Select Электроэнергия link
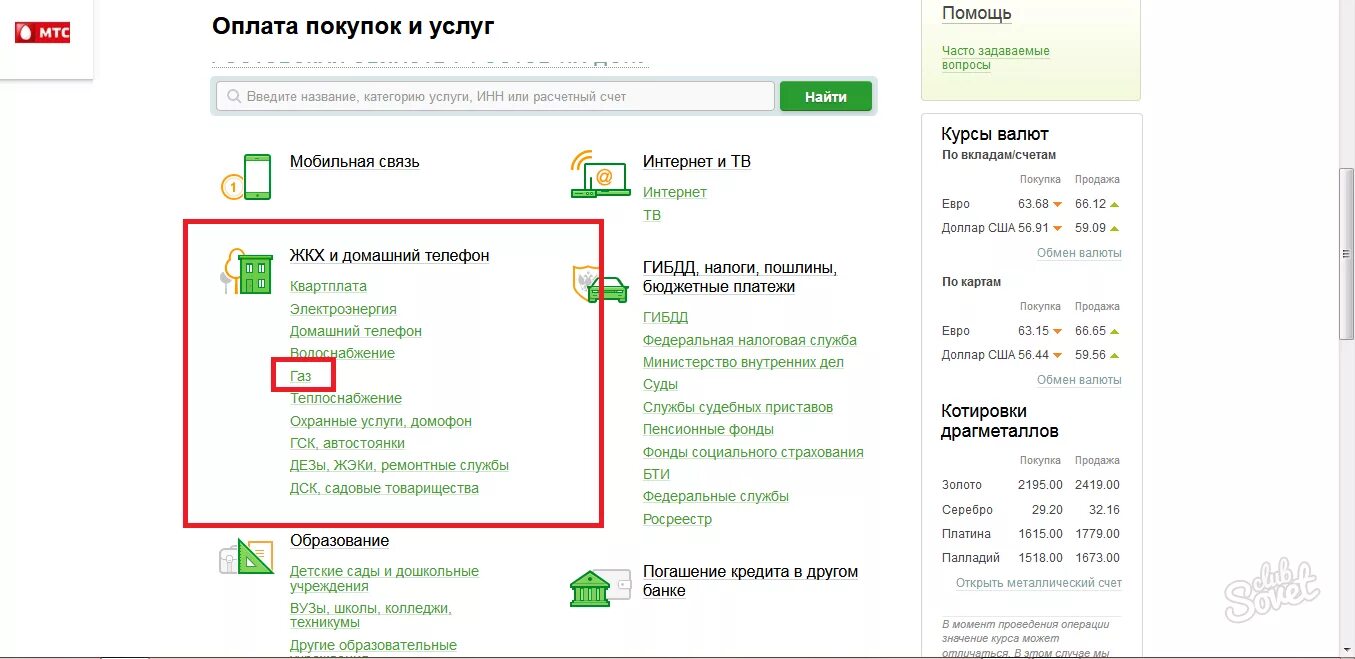This screenshot has height=659, width=1355. 343,309
